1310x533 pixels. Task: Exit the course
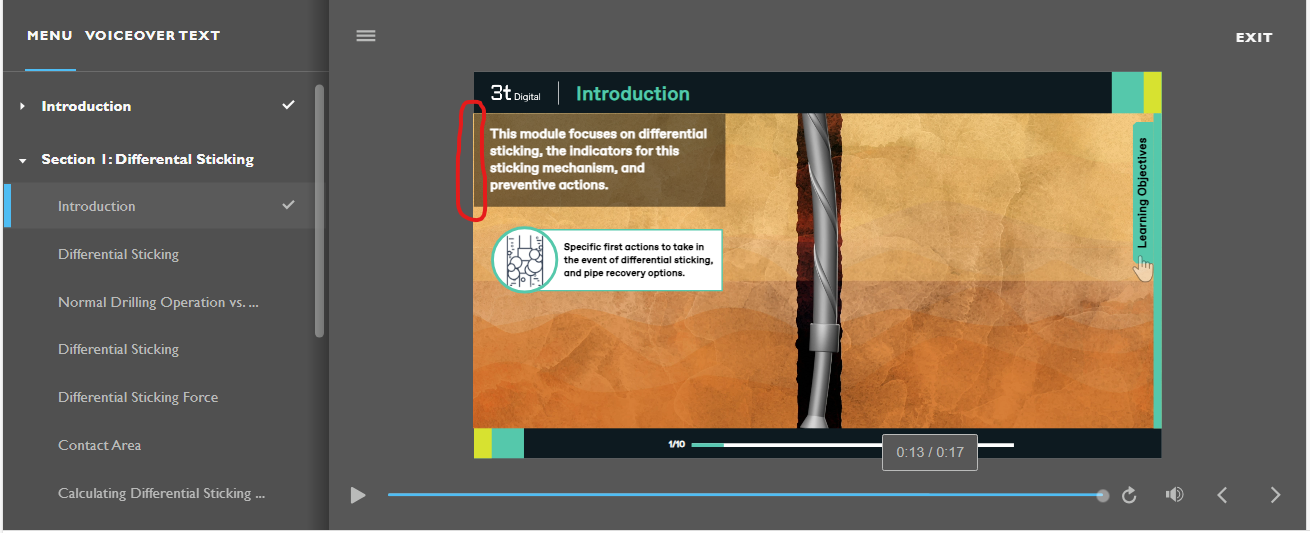point(1254,37)
